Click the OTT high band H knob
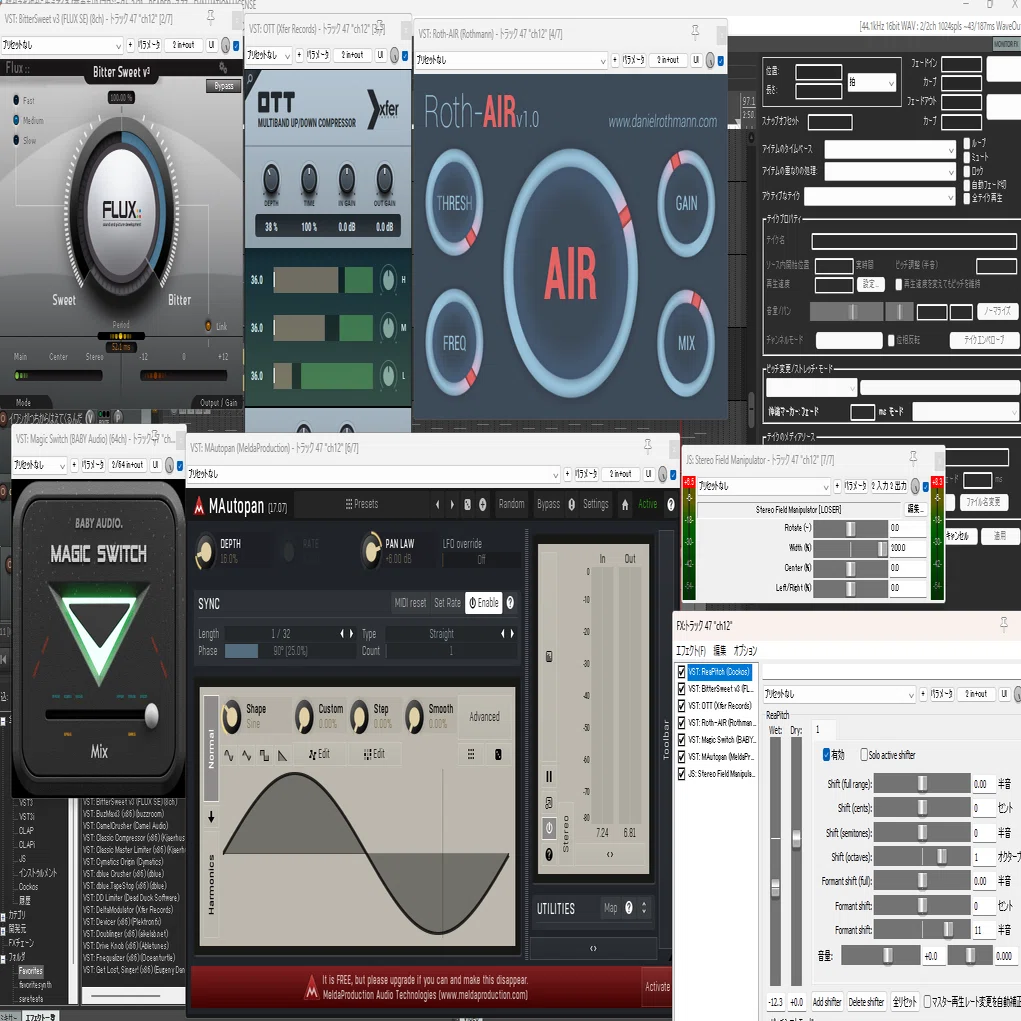1021x1021 pixels. coord(388,279)
